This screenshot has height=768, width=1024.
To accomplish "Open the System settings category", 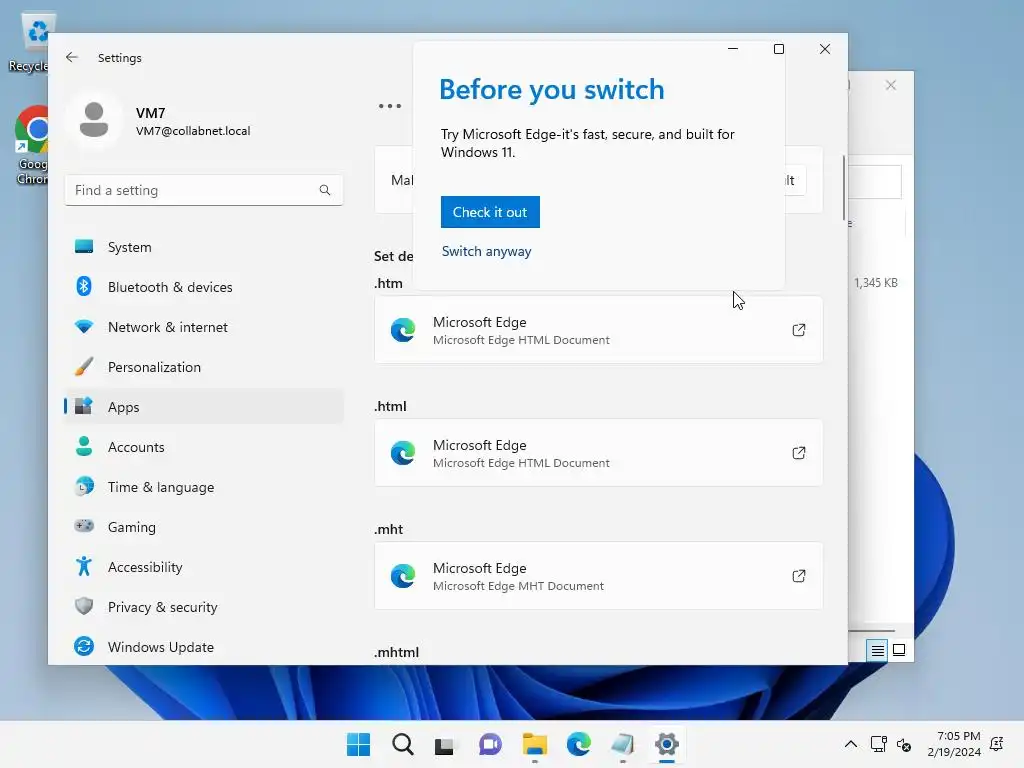I will 204,247.
